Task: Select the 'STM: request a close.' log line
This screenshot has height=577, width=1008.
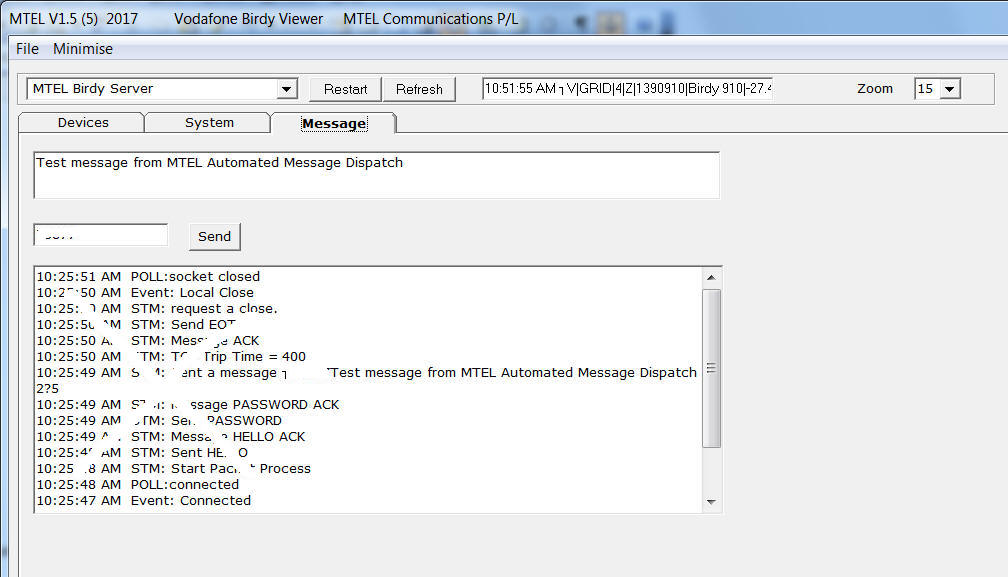Action: pyautogui.click(x=157, y=308)
